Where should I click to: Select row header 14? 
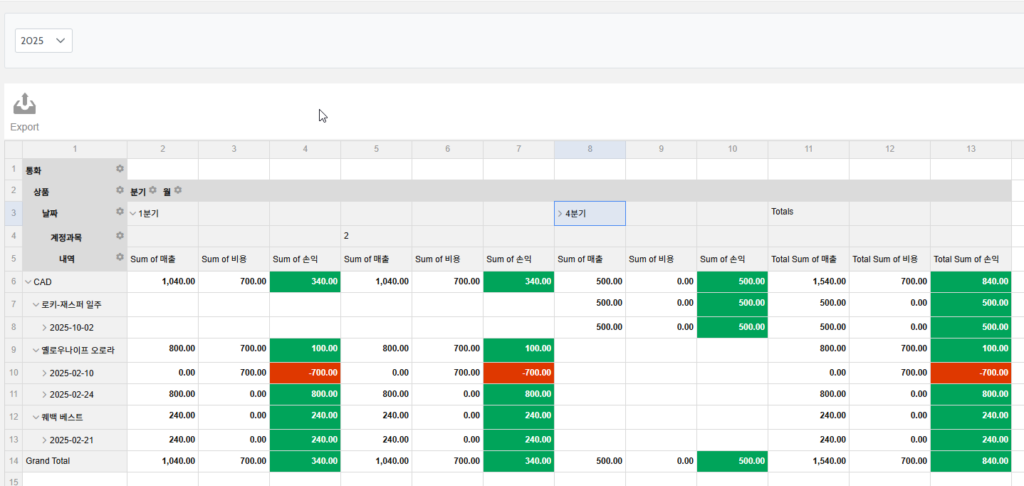click(x=14, y=461)
